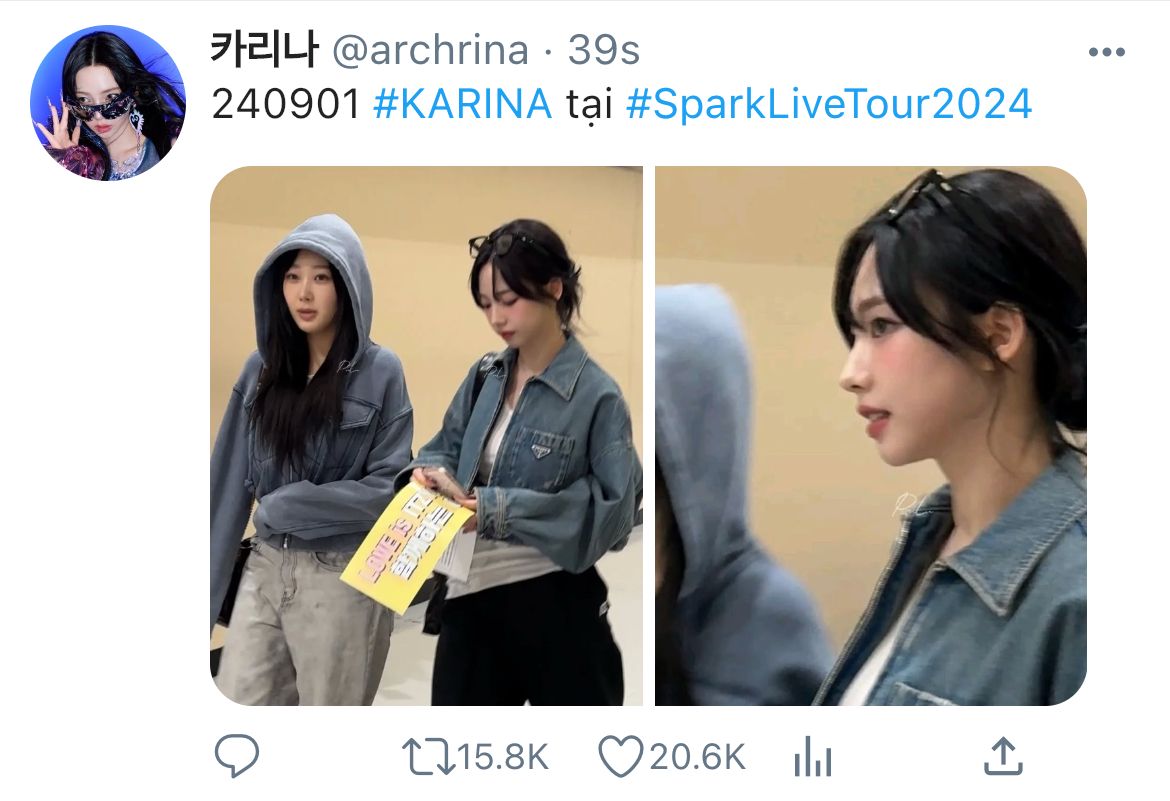Visit the @archrina handle

(430, 51)
